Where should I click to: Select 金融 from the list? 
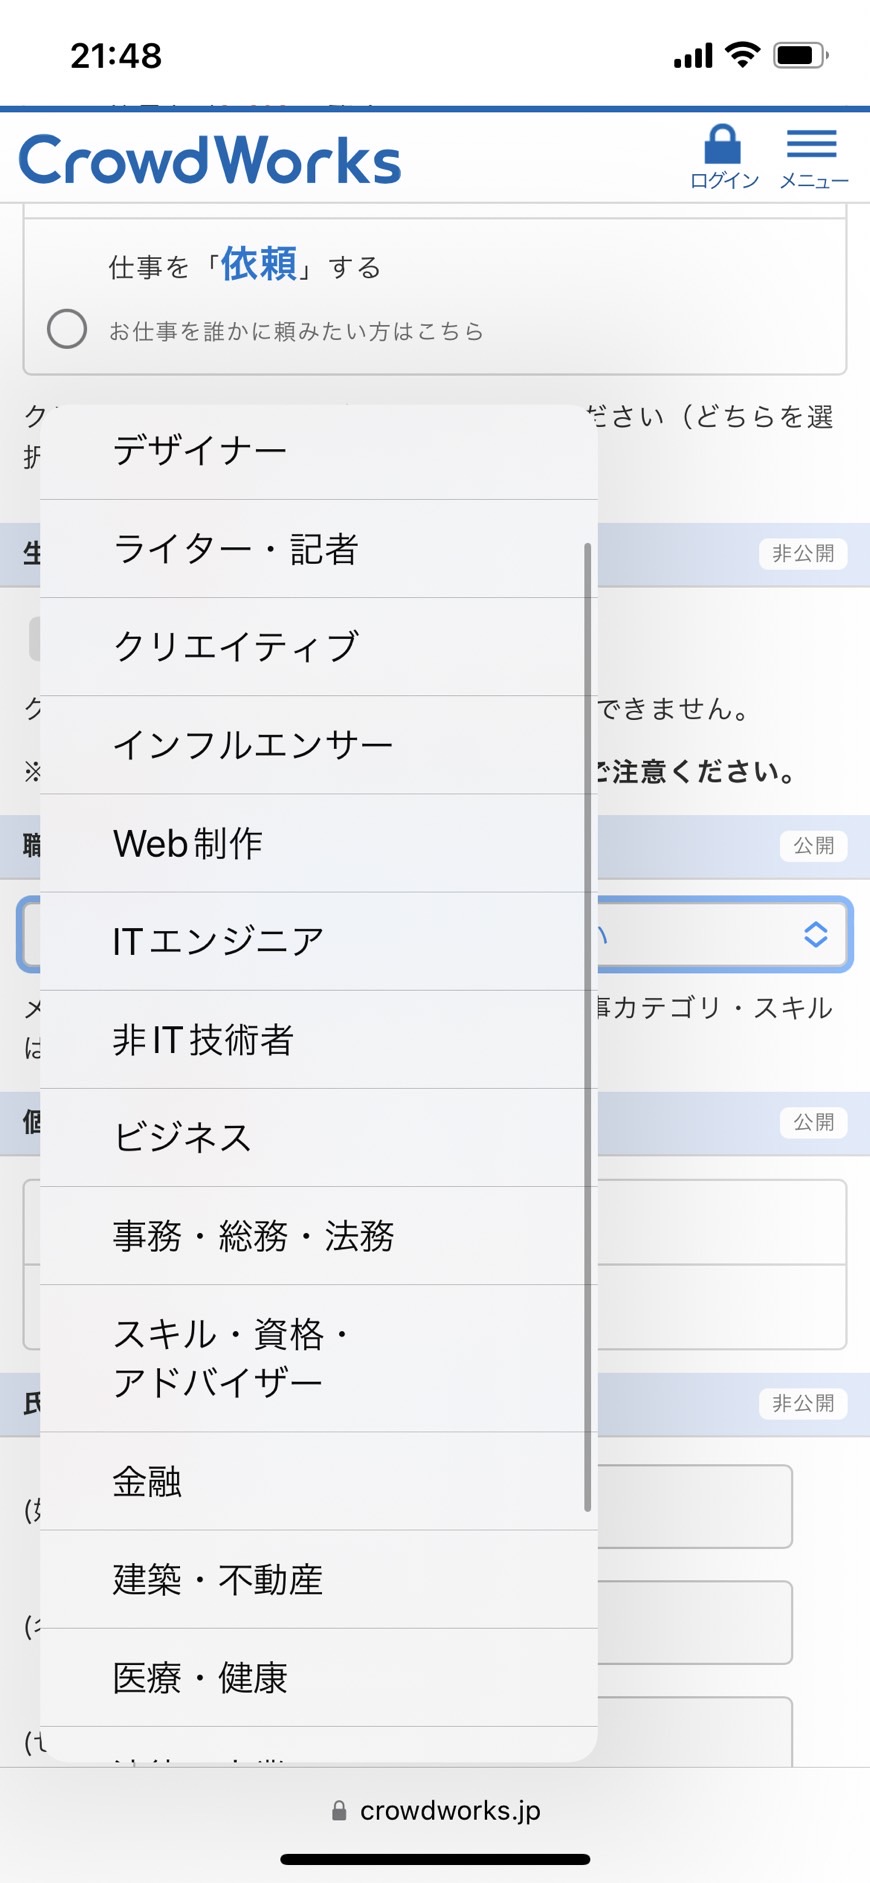(319, 1481)
